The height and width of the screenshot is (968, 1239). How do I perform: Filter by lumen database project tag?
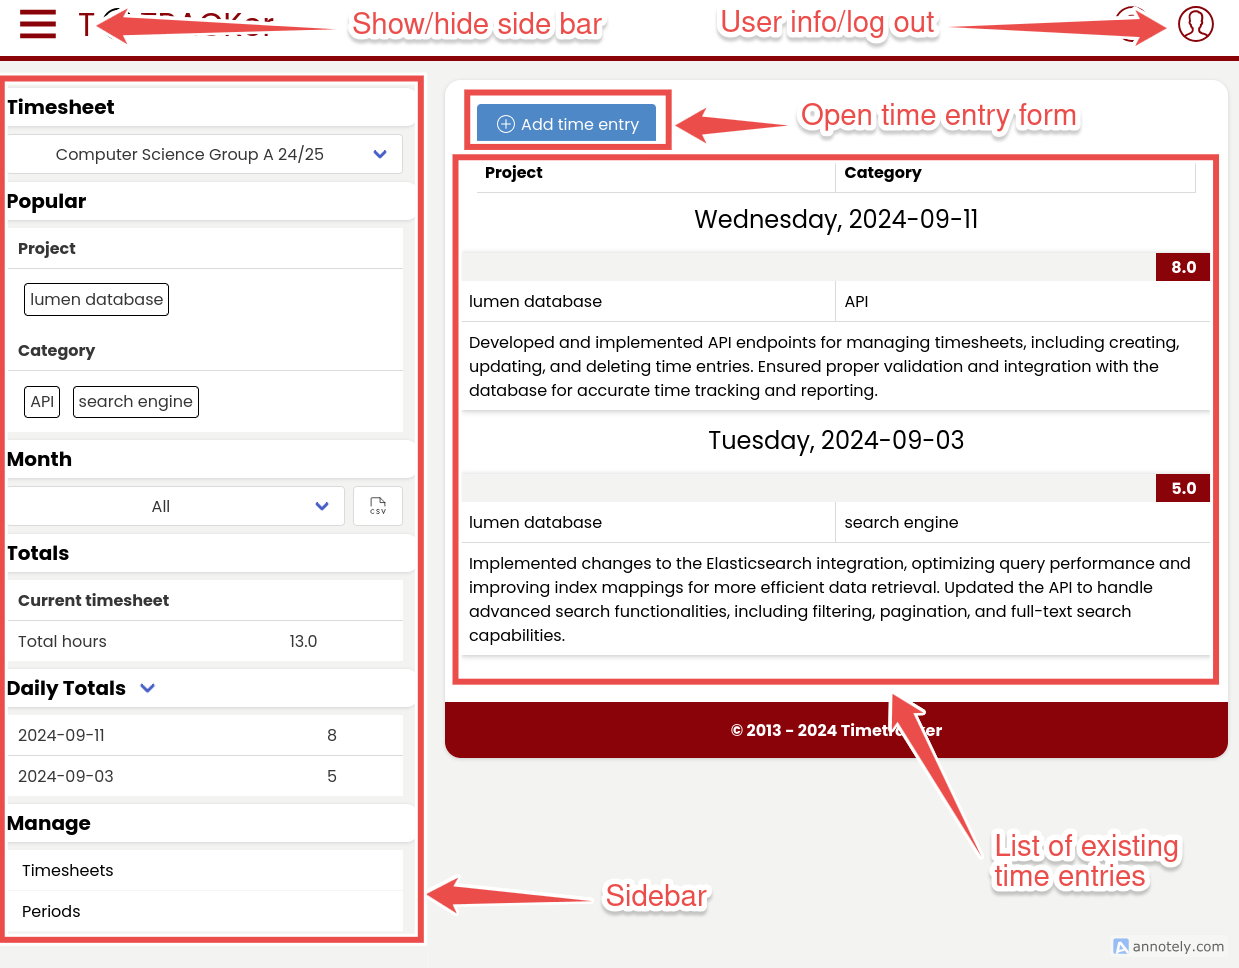[x=96, y=300]
